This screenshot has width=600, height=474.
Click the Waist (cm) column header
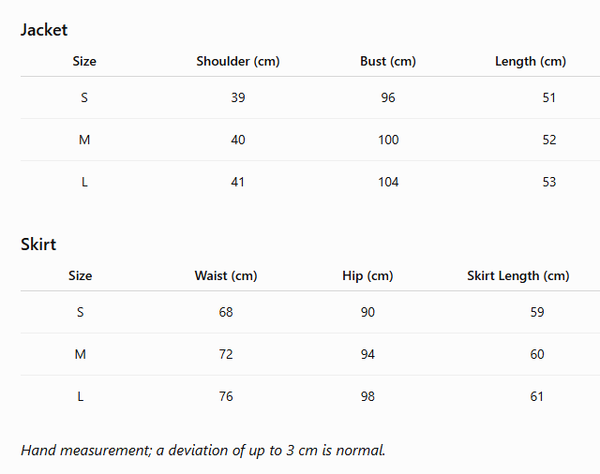tap(226, 276)
